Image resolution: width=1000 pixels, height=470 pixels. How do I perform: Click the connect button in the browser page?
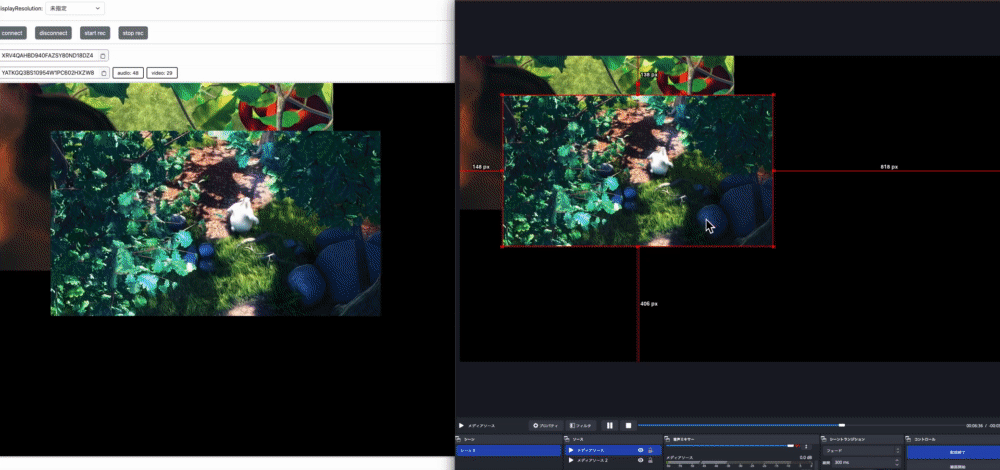(12, 33)
